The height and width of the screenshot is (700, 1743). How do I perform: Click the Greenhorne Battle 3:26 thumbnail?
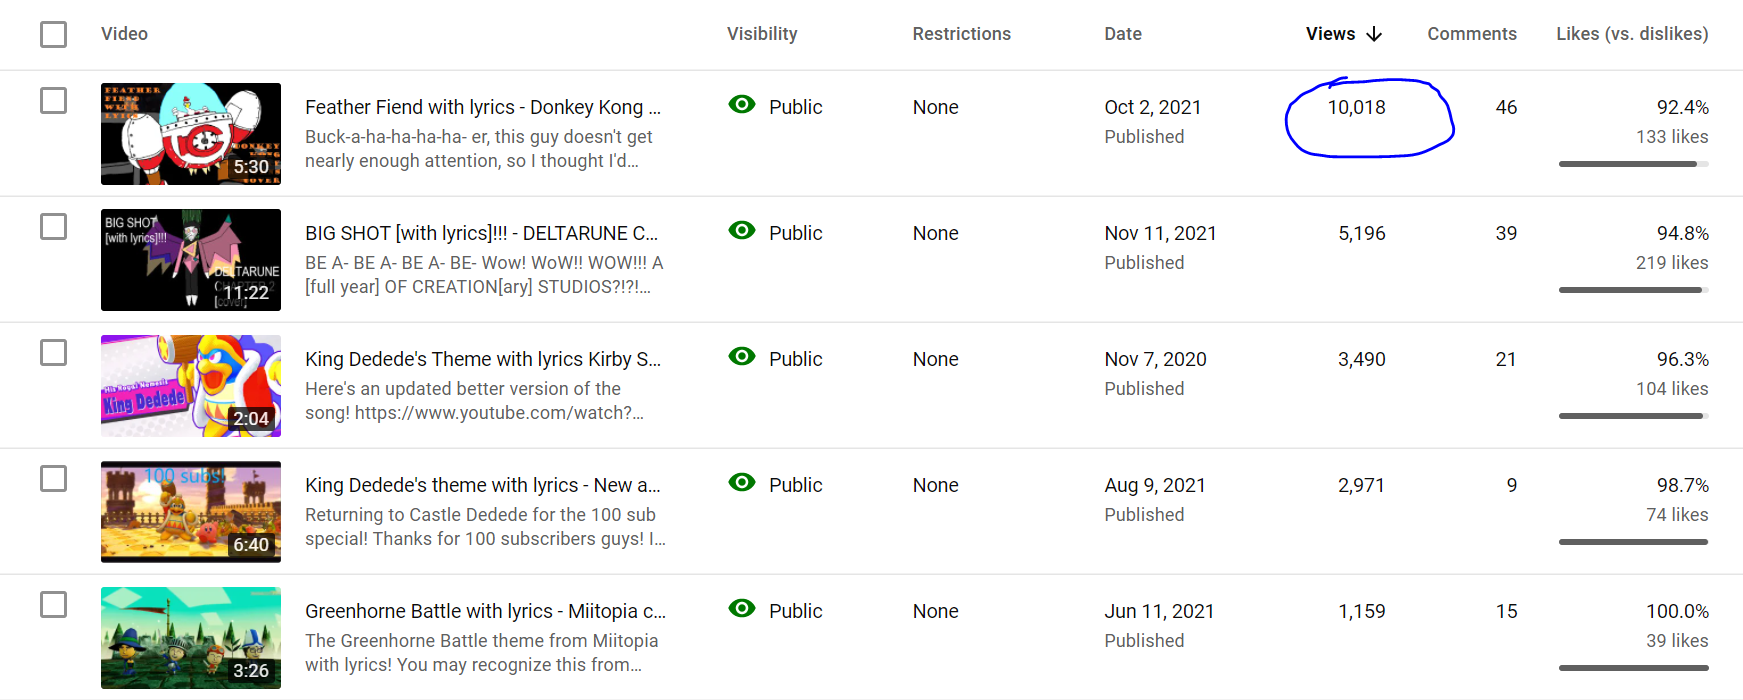pyautogui.click(x=191, y=638)
